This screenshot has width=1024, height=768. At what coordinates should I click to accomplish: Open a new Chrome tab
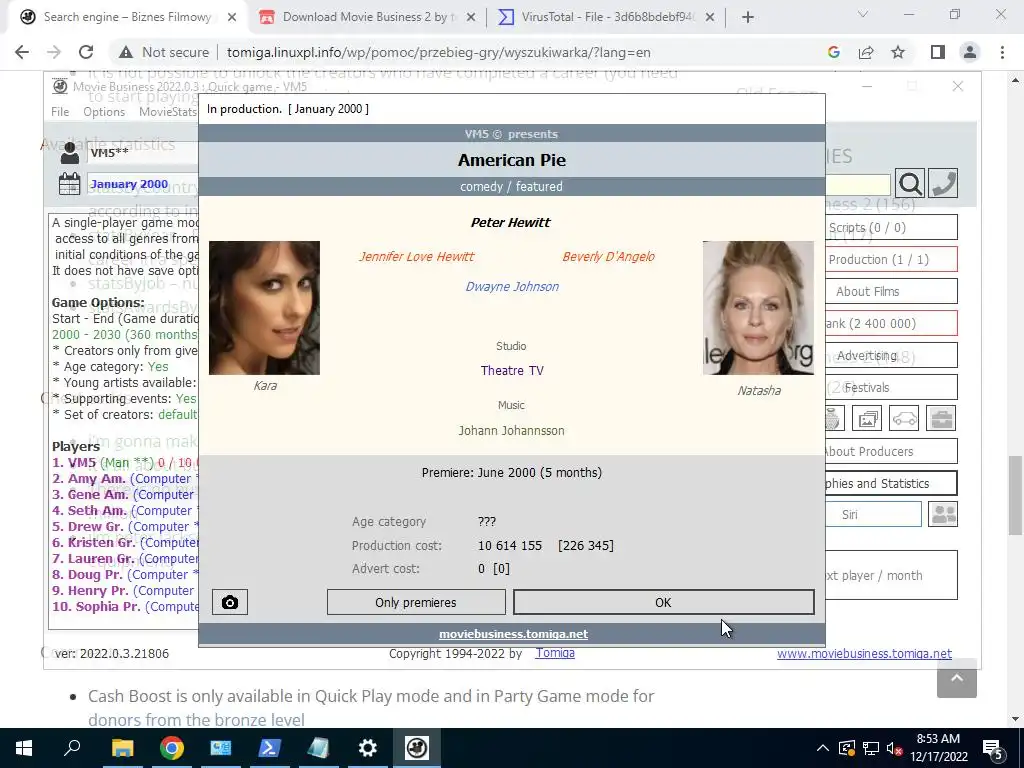748,17
